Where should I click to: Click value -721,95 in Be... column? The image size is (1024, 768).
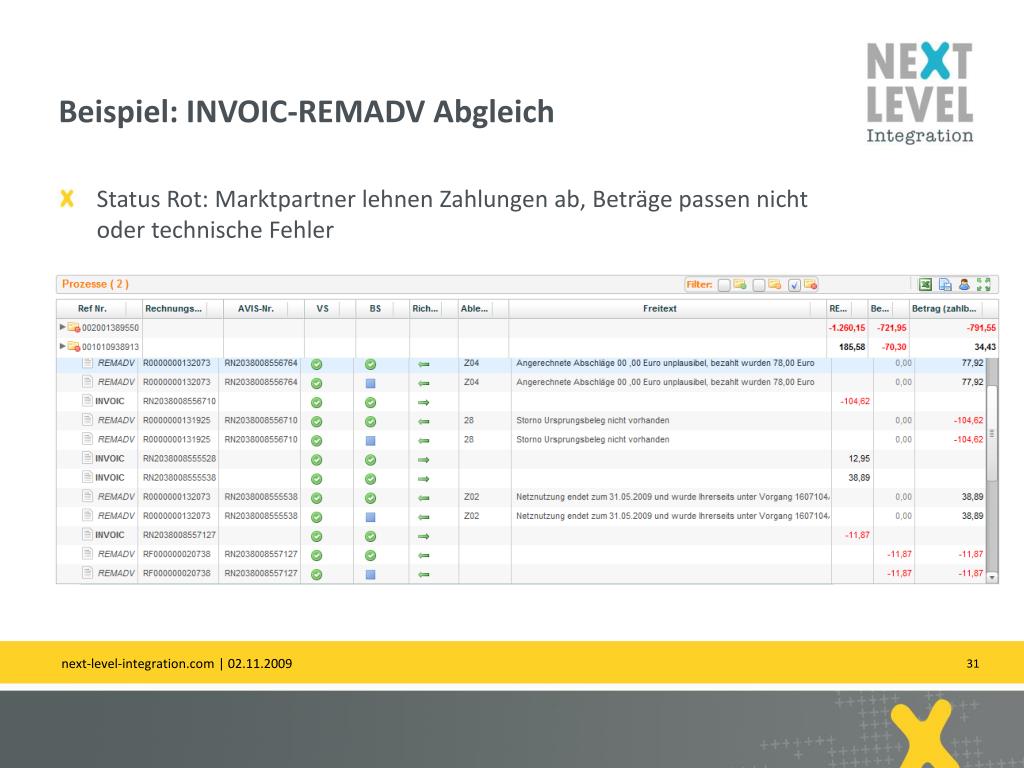point(891,328)
